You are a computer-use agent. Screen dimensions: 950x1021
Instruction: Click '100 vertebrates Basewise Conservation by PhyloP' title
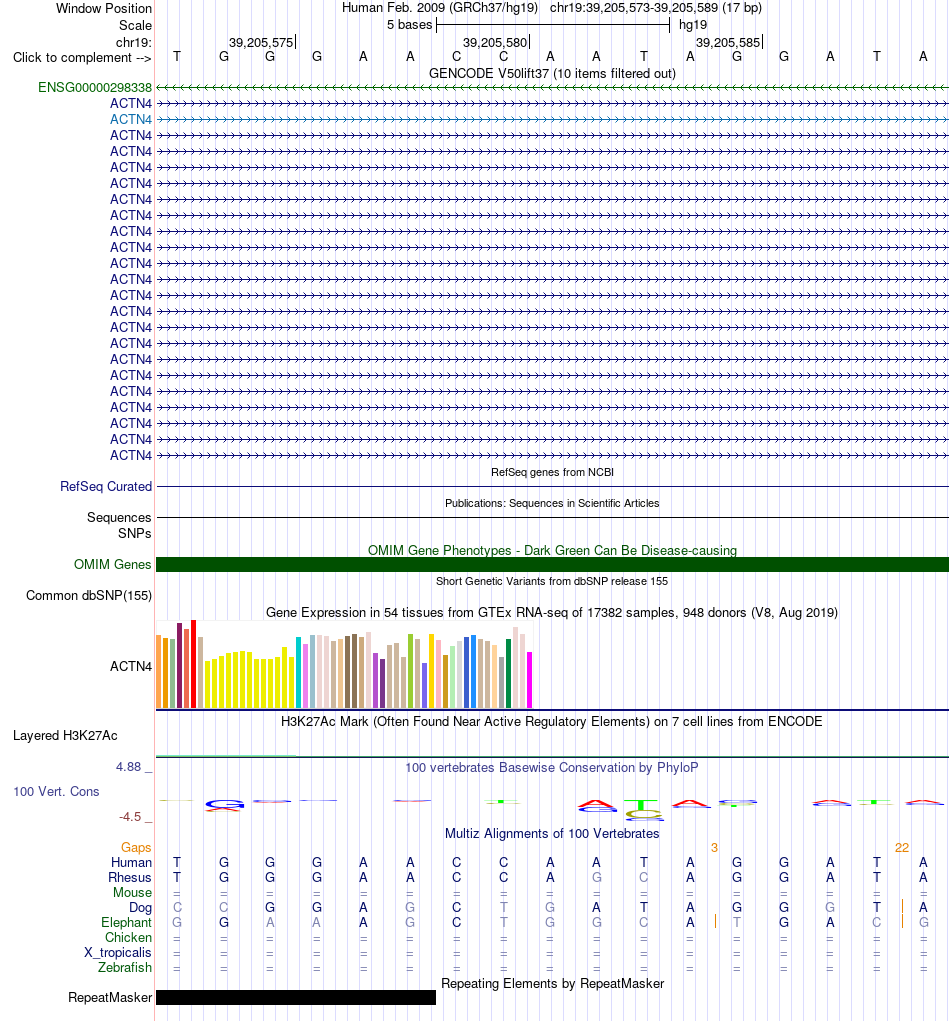(x=552, y=767)
